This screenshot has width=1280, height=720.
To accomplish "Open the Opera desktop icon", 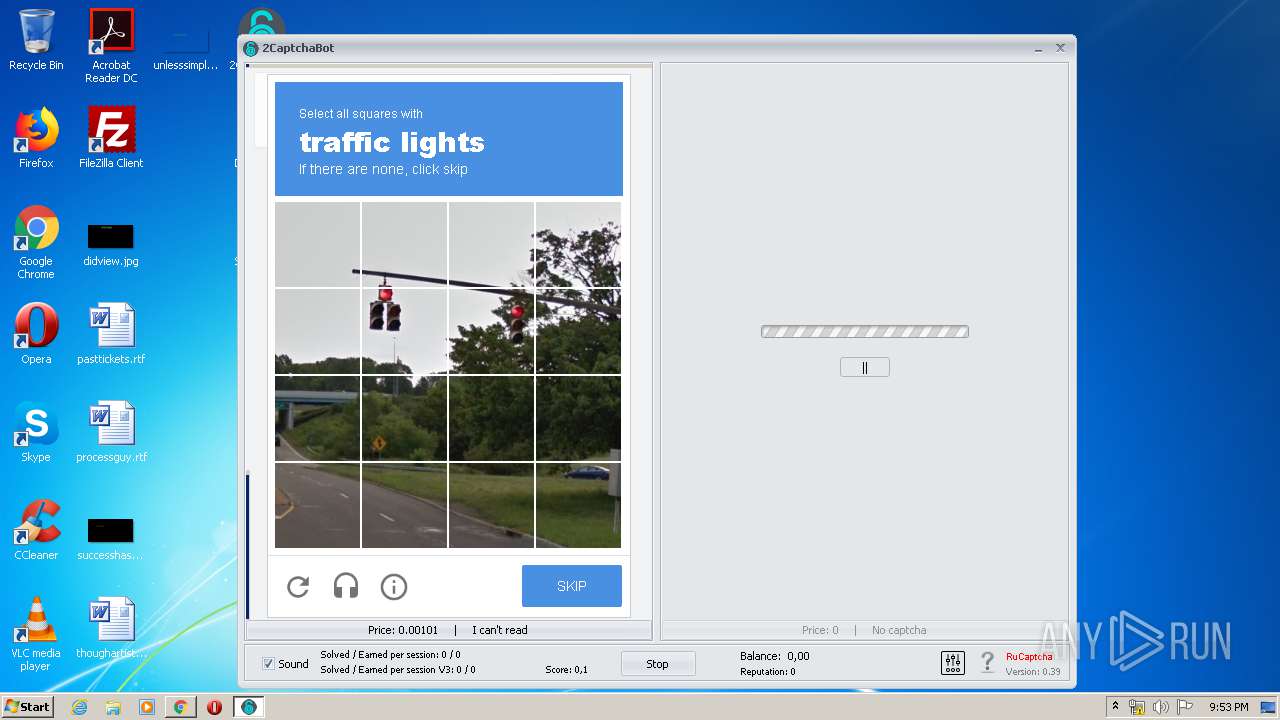I will tap(36, 334).
